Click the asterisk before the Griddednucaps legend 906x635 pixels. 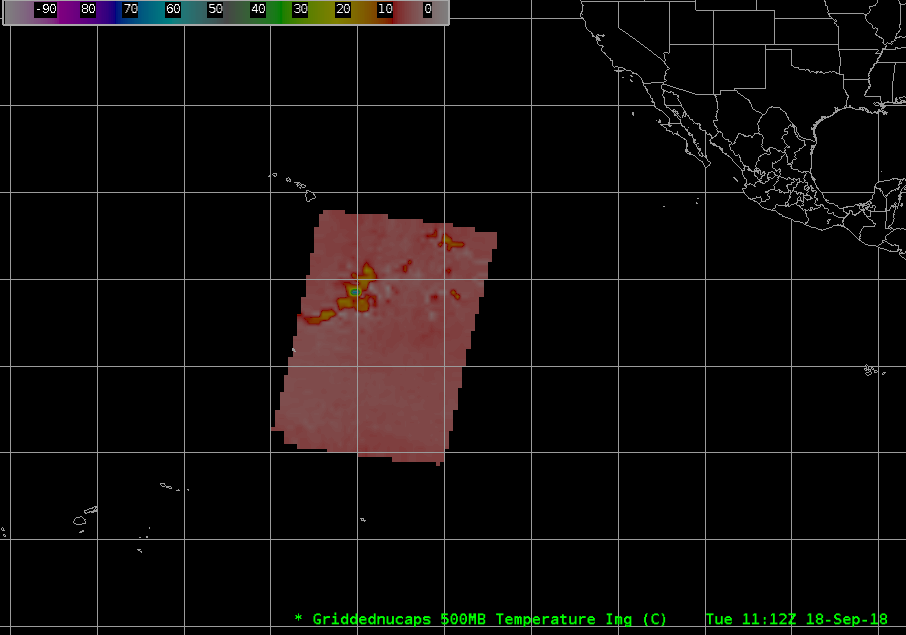tap(298, 618)
